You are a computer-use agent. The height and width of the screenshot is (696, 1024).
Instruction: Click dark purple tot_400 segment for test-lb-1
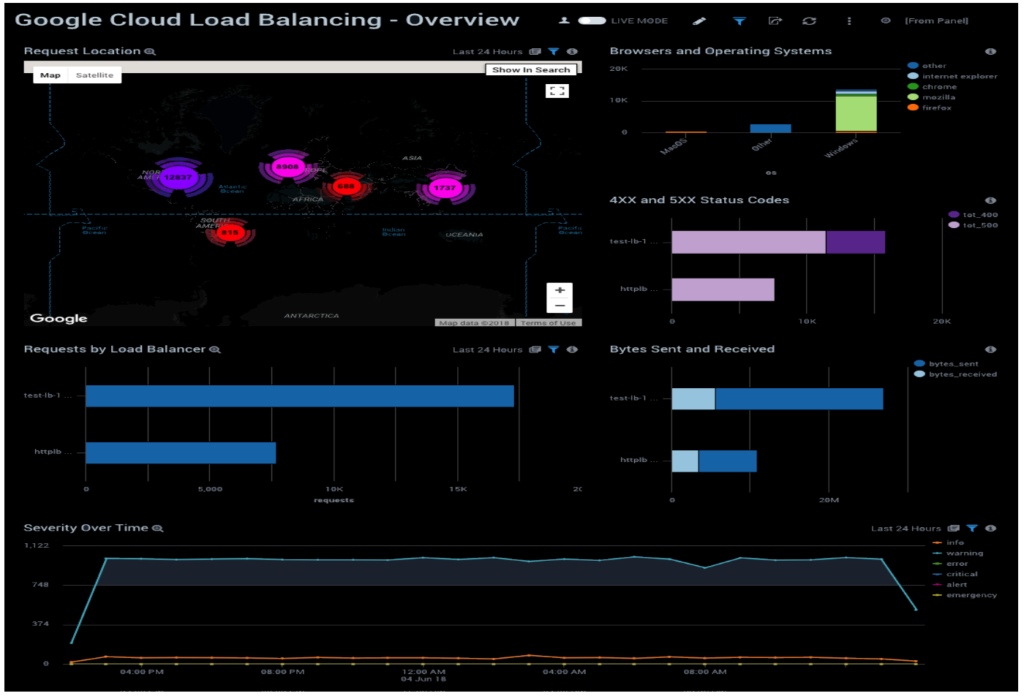pos(856,242)
